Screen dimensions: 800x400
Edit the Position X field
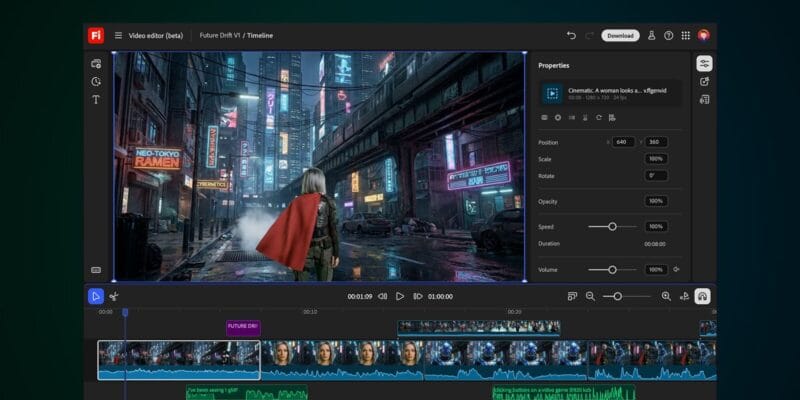(x=623, y=142)
